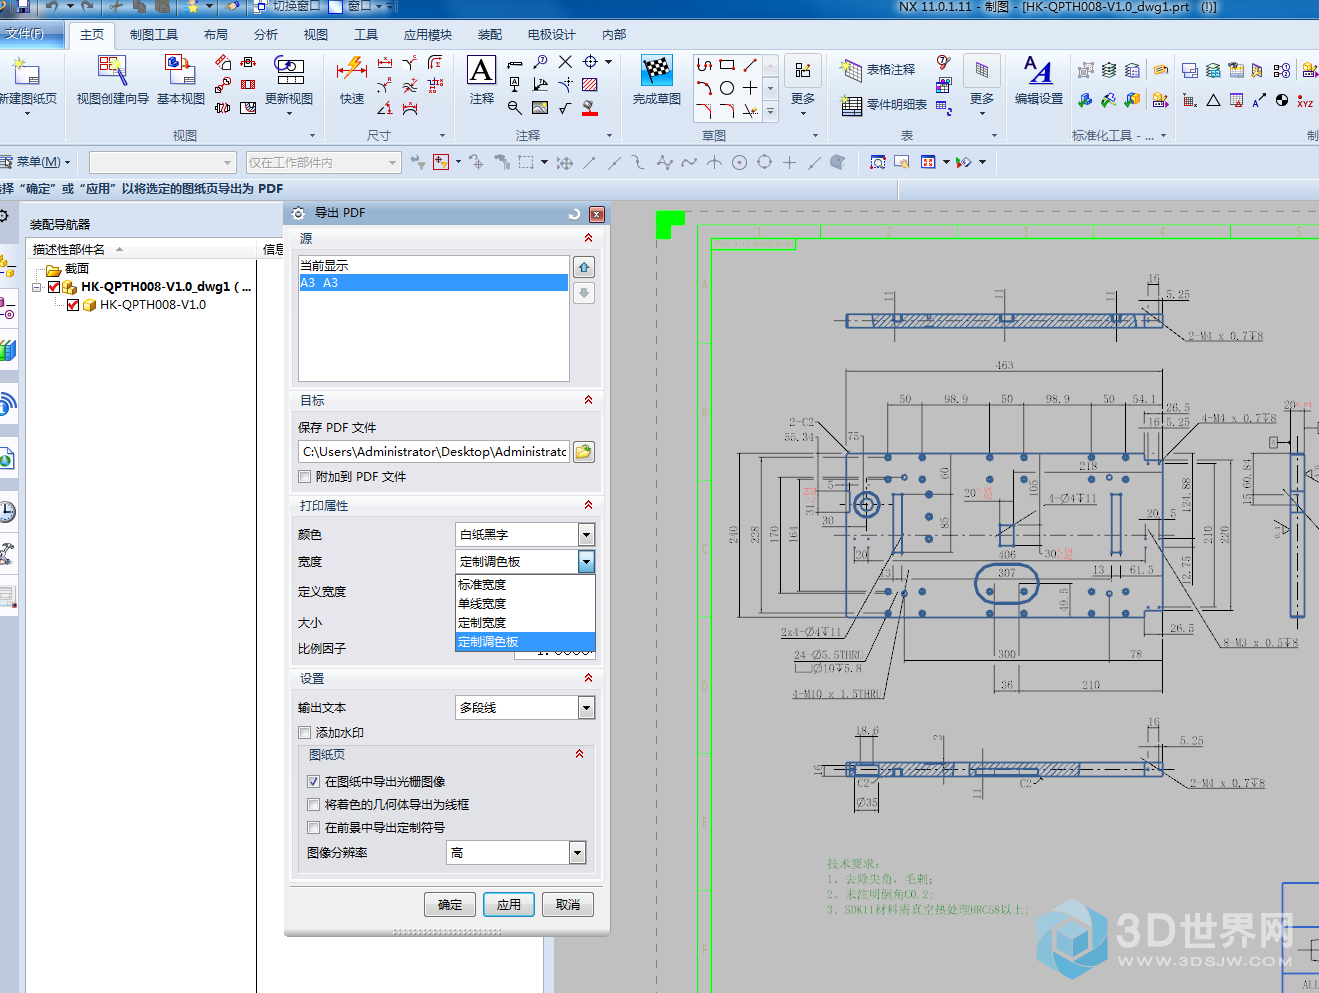
Task: Uncheck export raster images in drawing checkbox
Action: click(314, 782)
